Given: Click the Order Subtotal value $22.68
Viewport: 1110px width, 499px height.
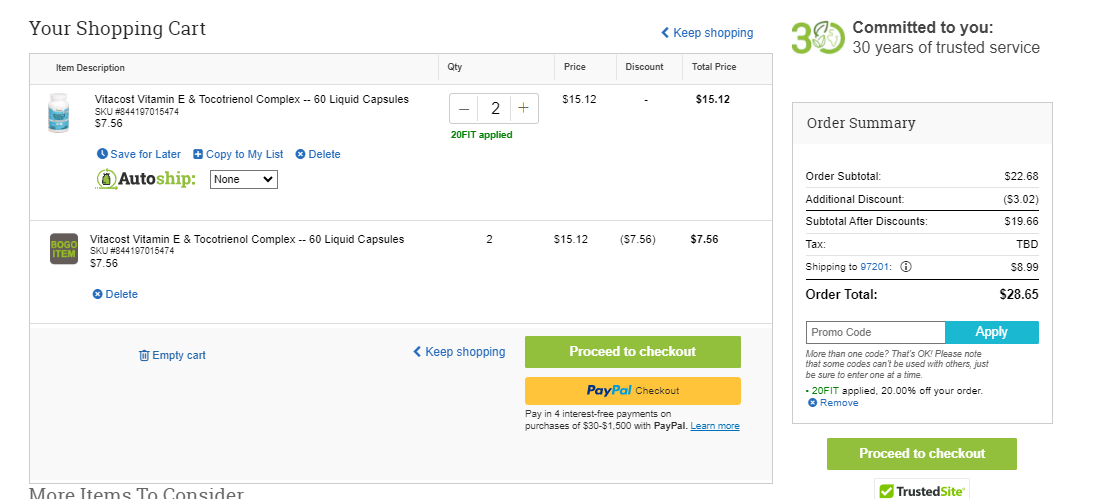Looking at the screenshot, I should tap(1022, 176).
